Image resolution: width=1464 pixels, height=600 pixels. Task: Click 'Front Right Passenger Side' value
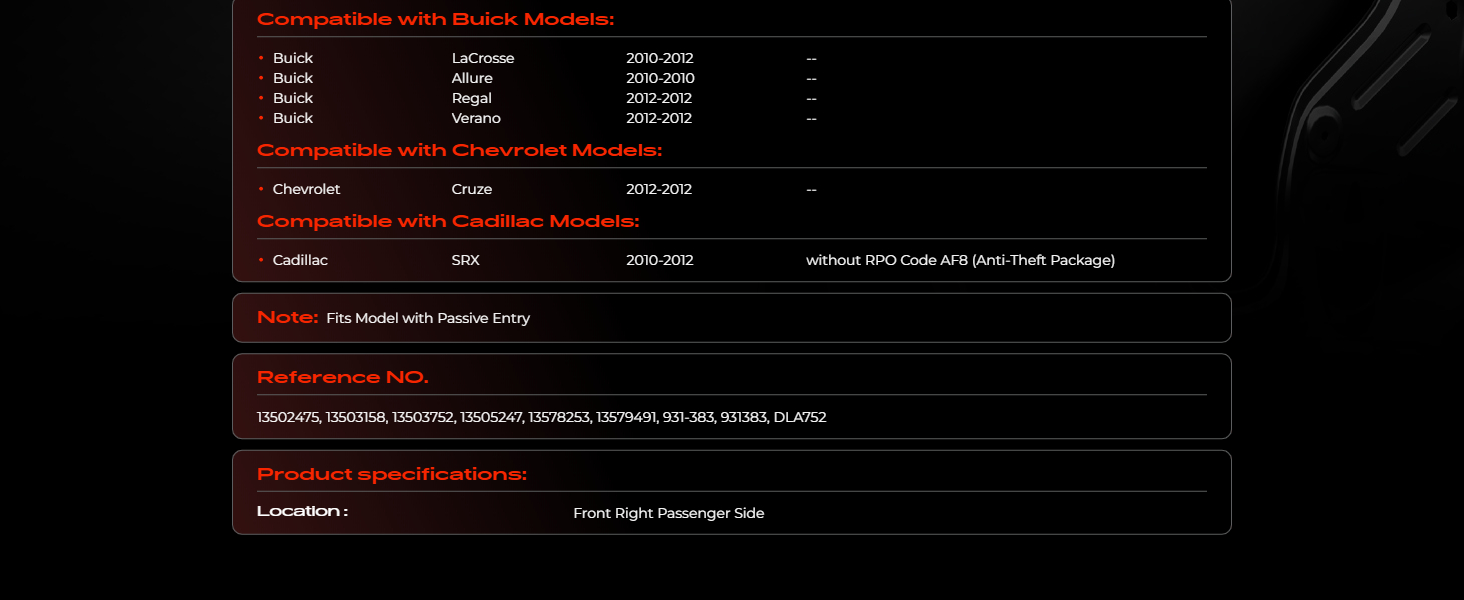click(669, 513)
